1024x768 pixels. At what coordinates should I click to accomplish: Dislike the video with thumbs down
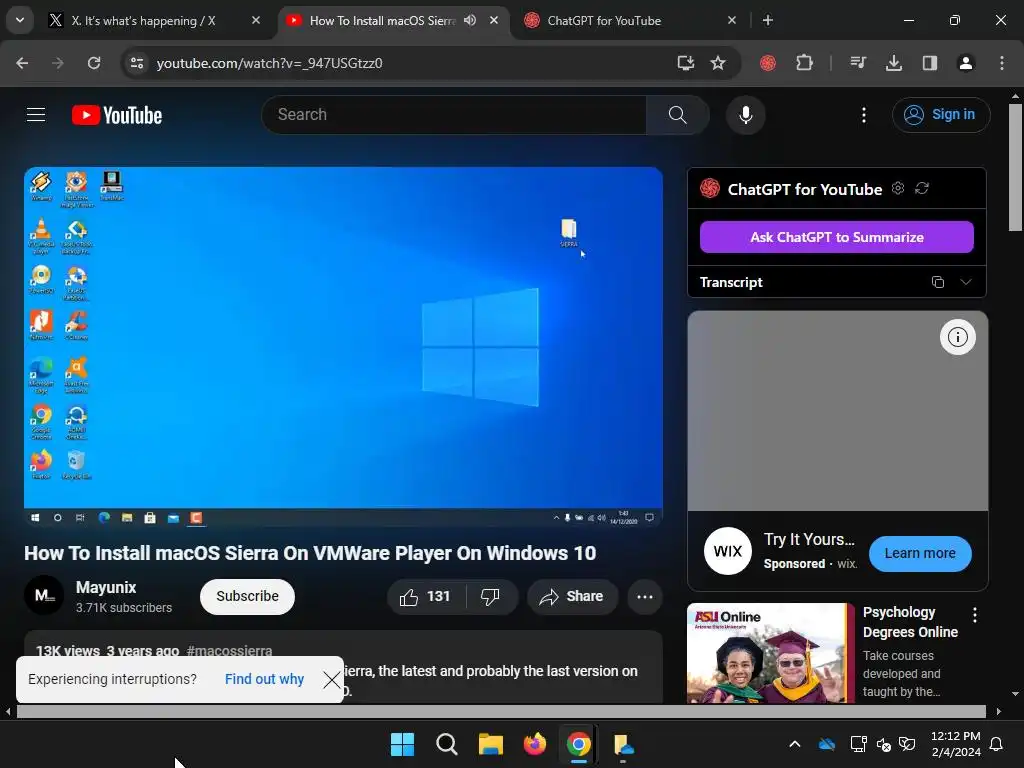click(490, 596)
